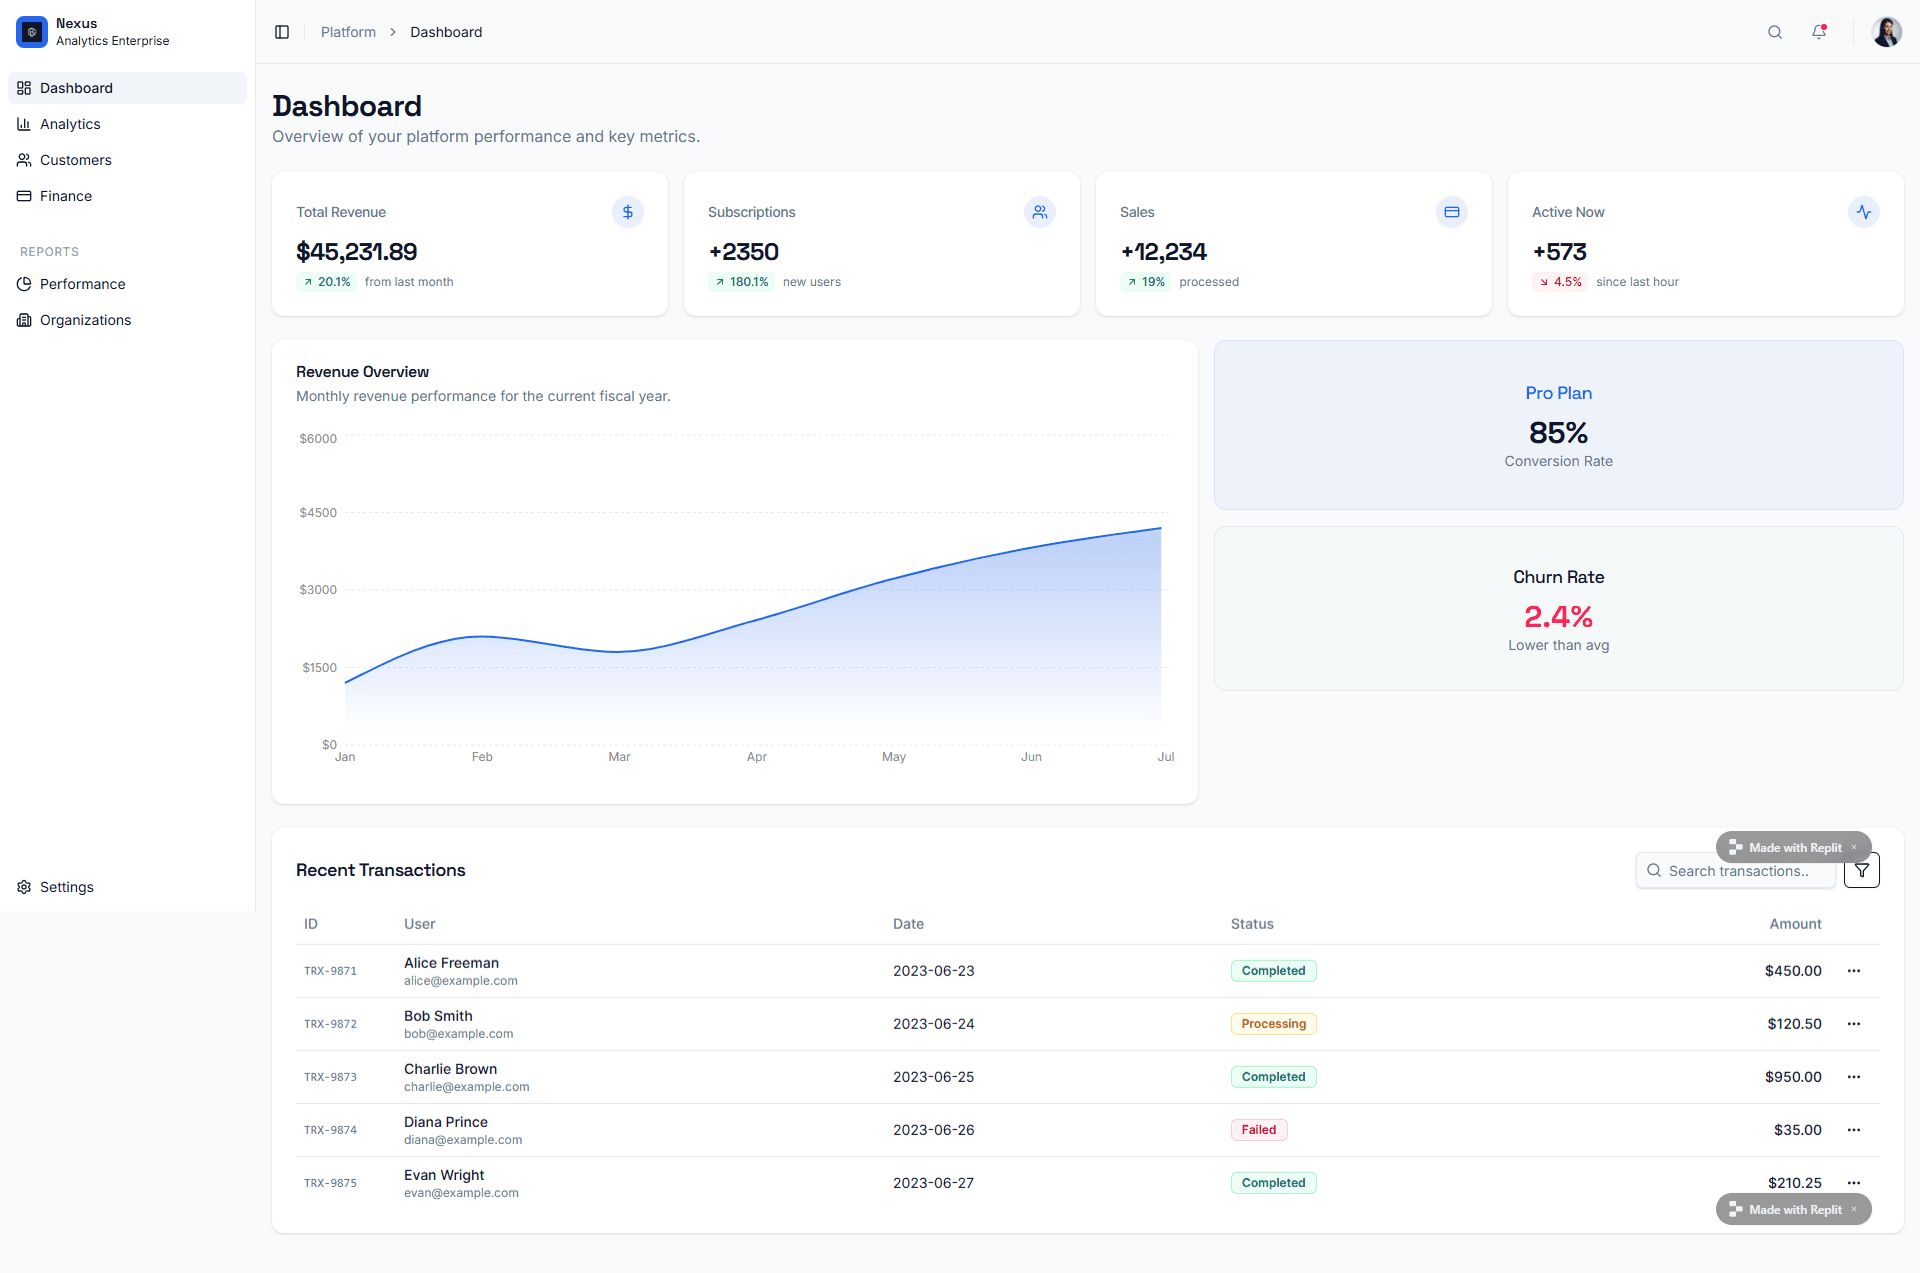Dismiss the top Made with Replit badge
1920x1273 pixels.
pyautogui.click(x=1854, y=847)
